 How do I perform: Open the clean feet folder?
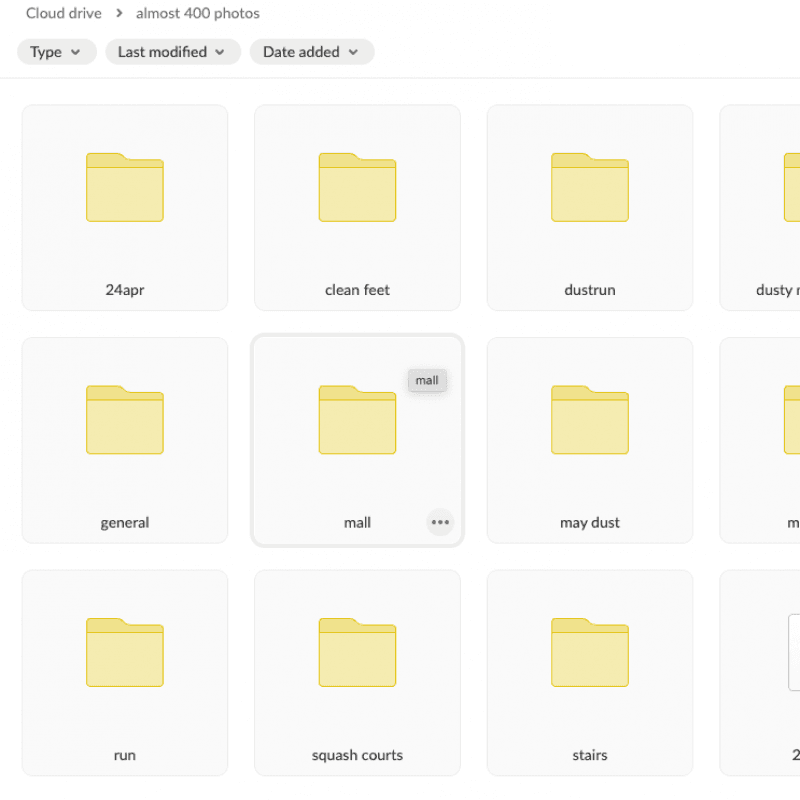tap(357, 190)
